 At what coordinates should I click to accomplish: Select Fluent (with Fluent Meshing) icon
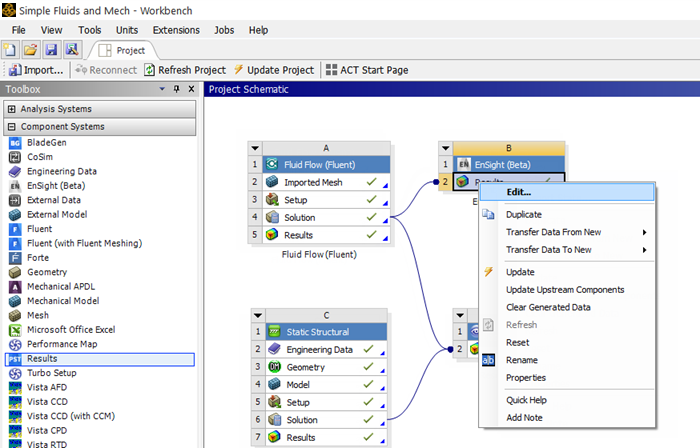tap(15, 243)
